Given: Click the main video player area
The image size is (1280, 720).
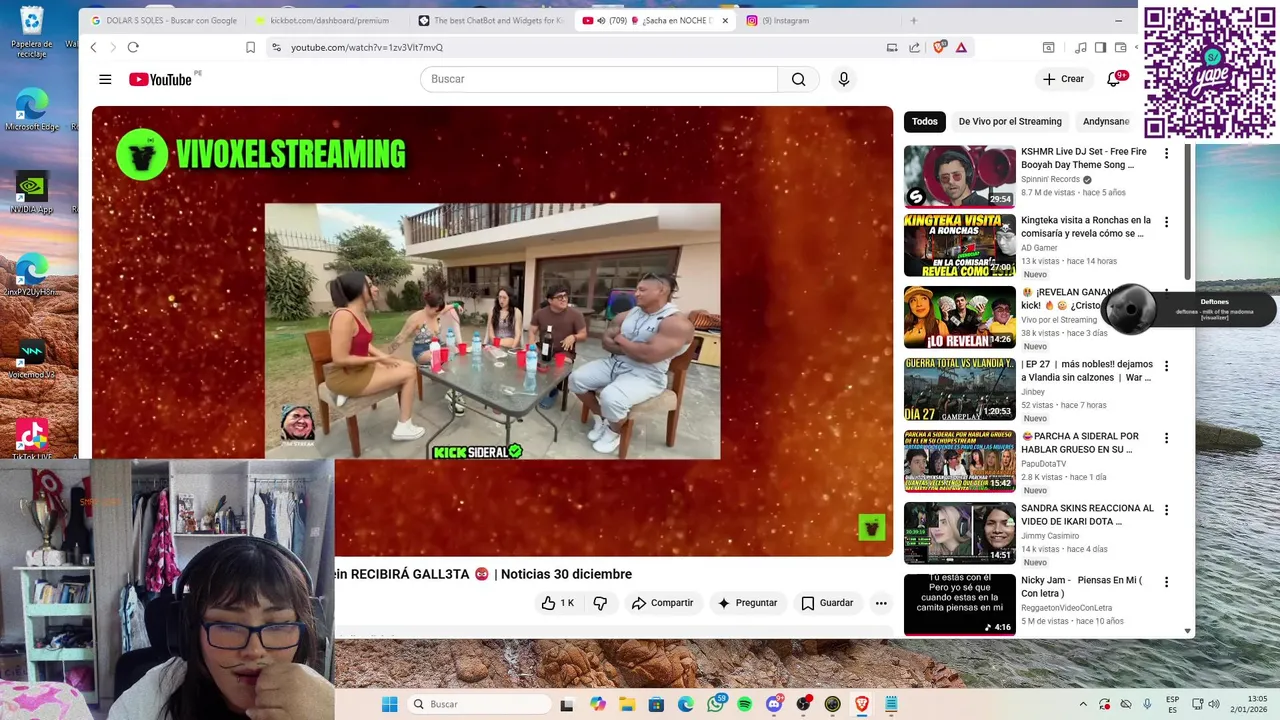Looking at the screenshot, I should point(492,330).
